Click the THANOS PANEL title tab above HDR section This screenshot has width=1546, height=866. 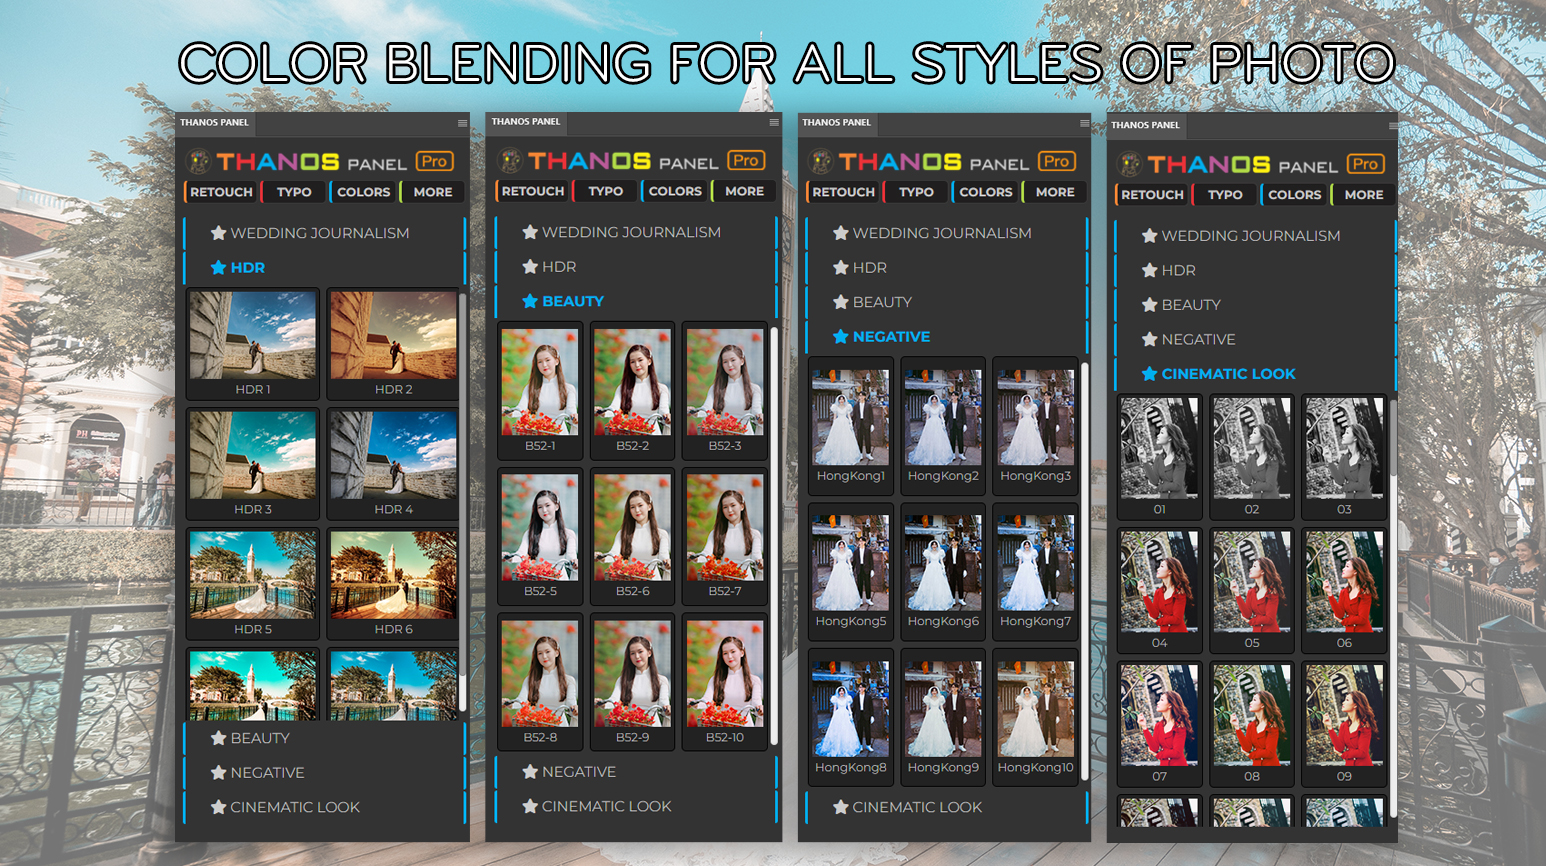pyautogui.click(x=215, y=123)
